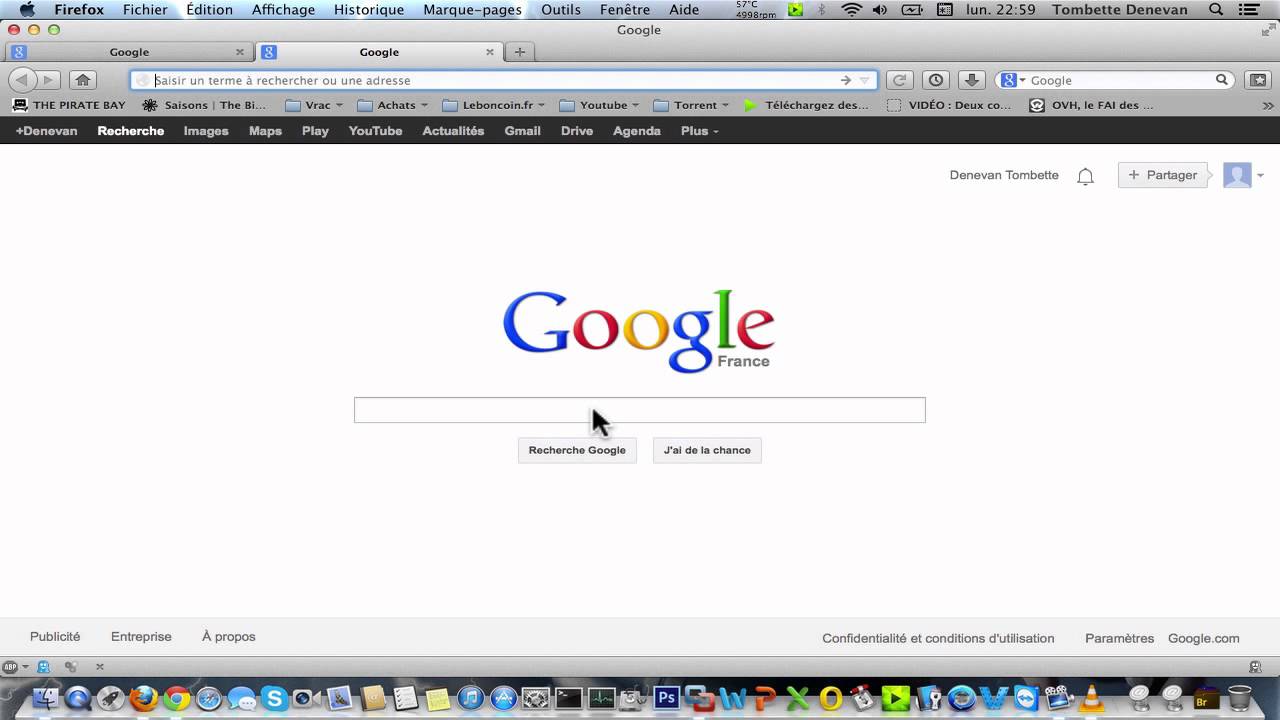The image size is (1280, 720).
Task: Close the second Google tab
Action: [x=490, y=52]
